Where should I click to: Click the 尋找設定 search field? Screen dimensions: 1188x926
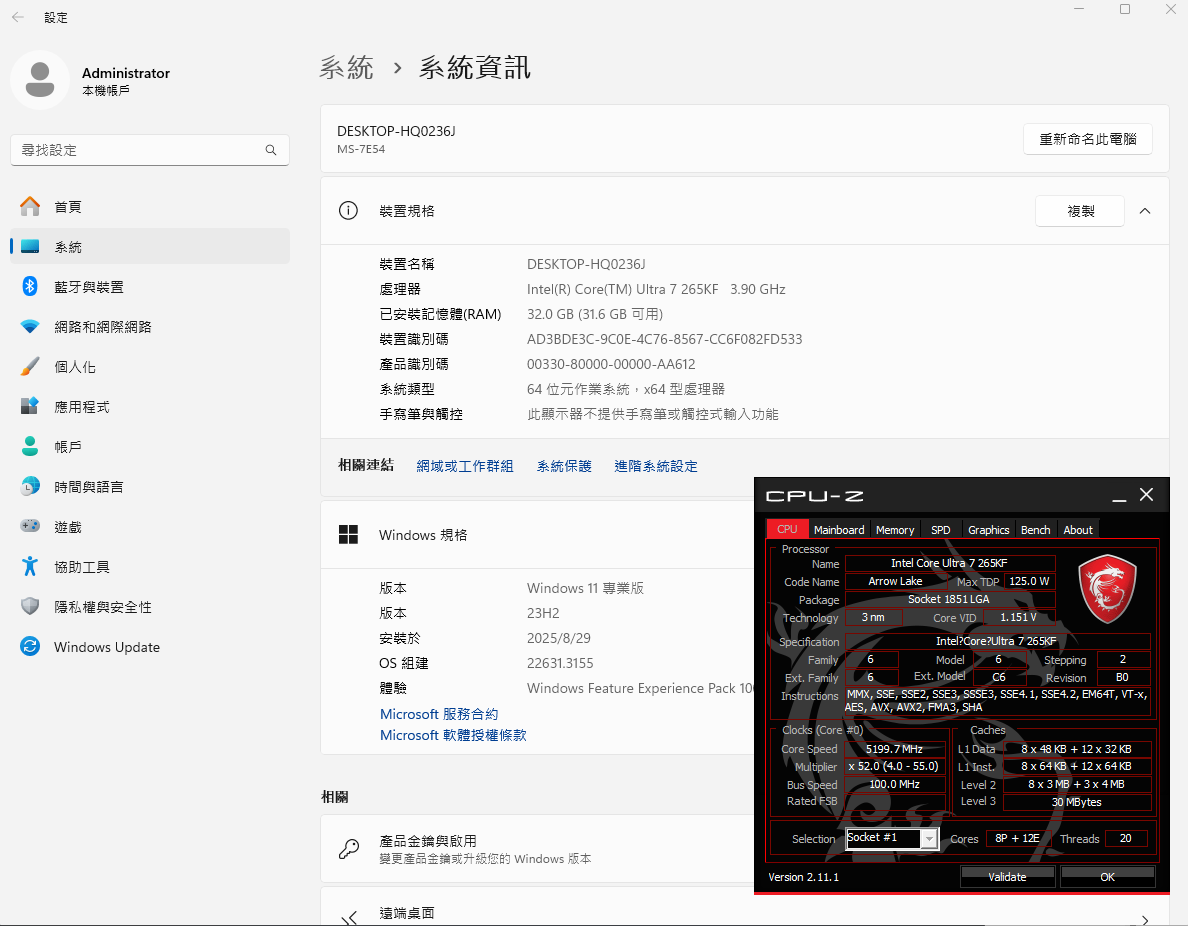(150, 150)
